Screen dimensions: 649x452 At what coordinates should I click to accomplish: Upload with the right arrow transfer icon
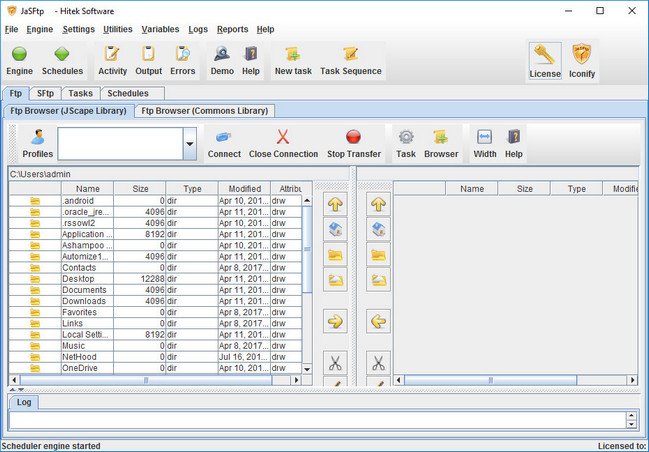point(335,321)
